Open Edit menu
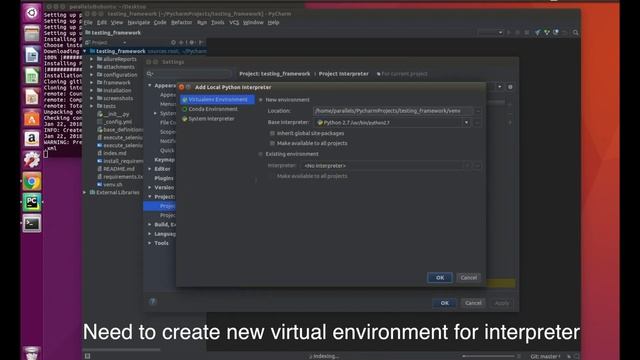This screenshot has width=640, height=360. coord(102,22)
